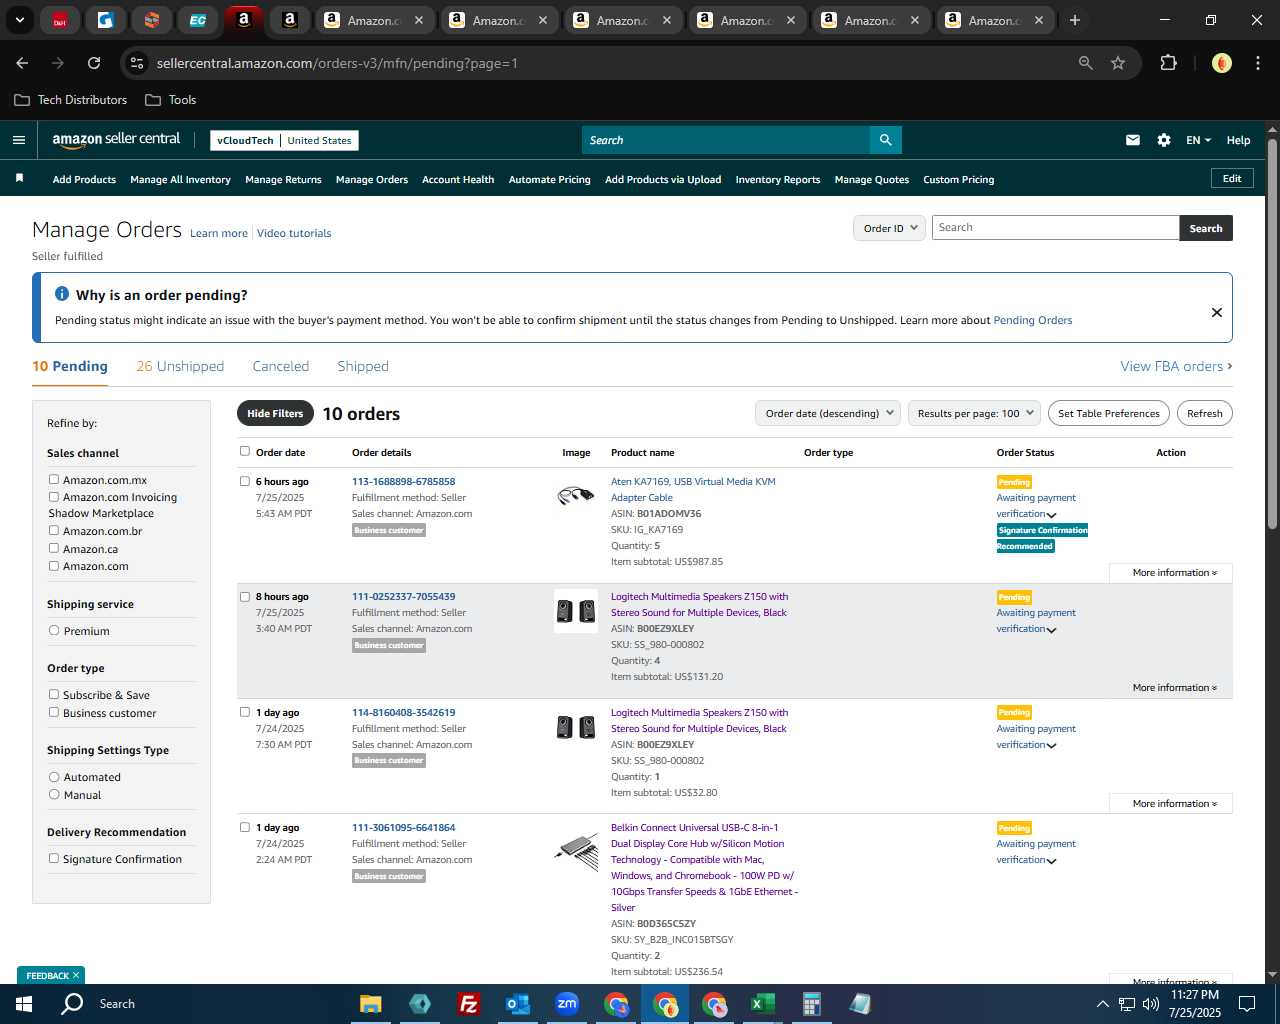Viewport: 1280px width, 1024px height.
Task: Open the mail messages icon
Action: [x=1132, y=140]
